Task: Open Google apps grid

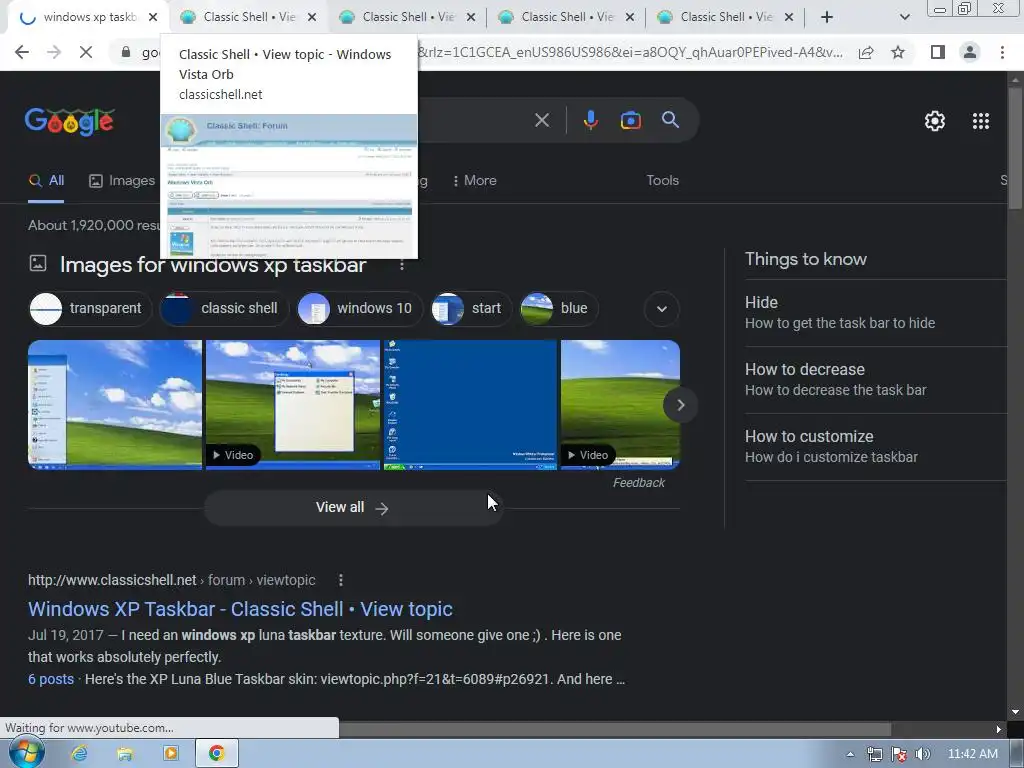Action: click(980, 121)
